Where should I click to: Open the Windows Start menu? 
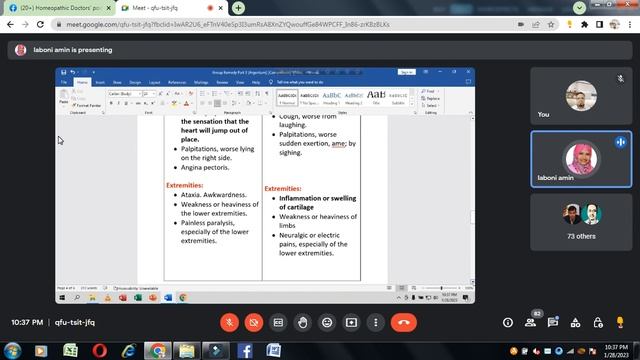click(x=13, y=351)
